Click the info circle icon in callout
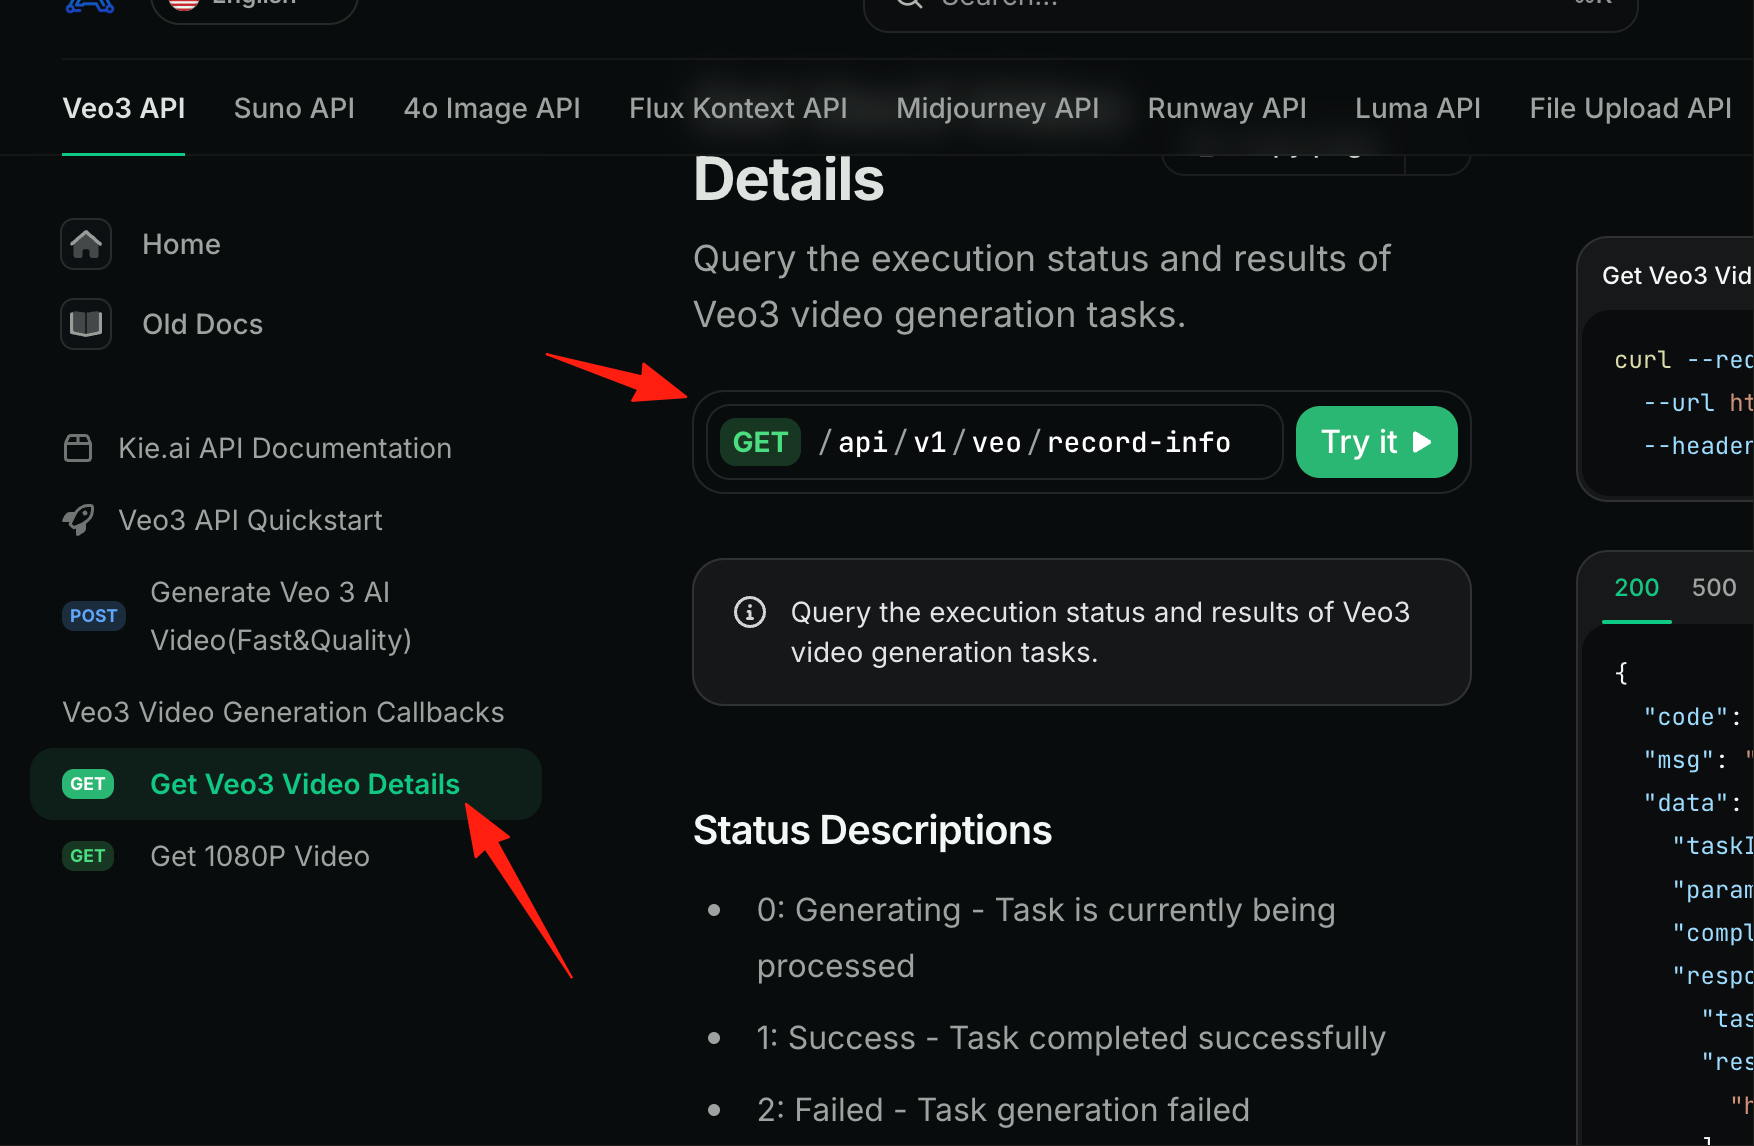The image size is (1754, 1146). [750, 612]
